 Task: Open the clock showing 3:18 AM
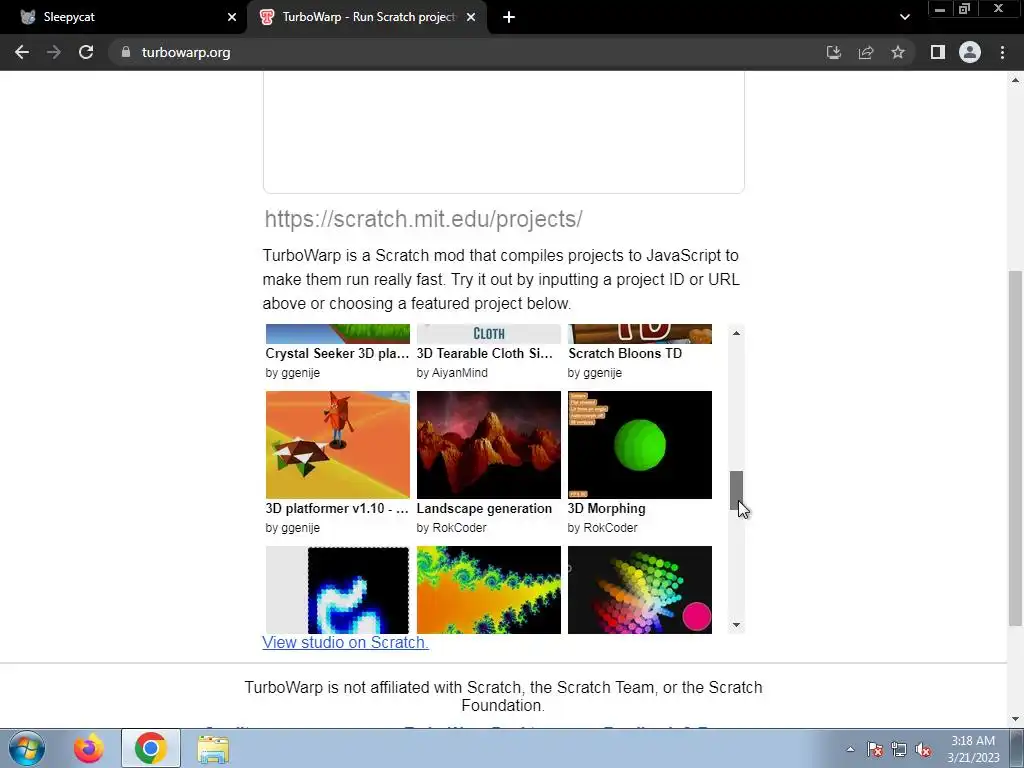pos(973,749)
